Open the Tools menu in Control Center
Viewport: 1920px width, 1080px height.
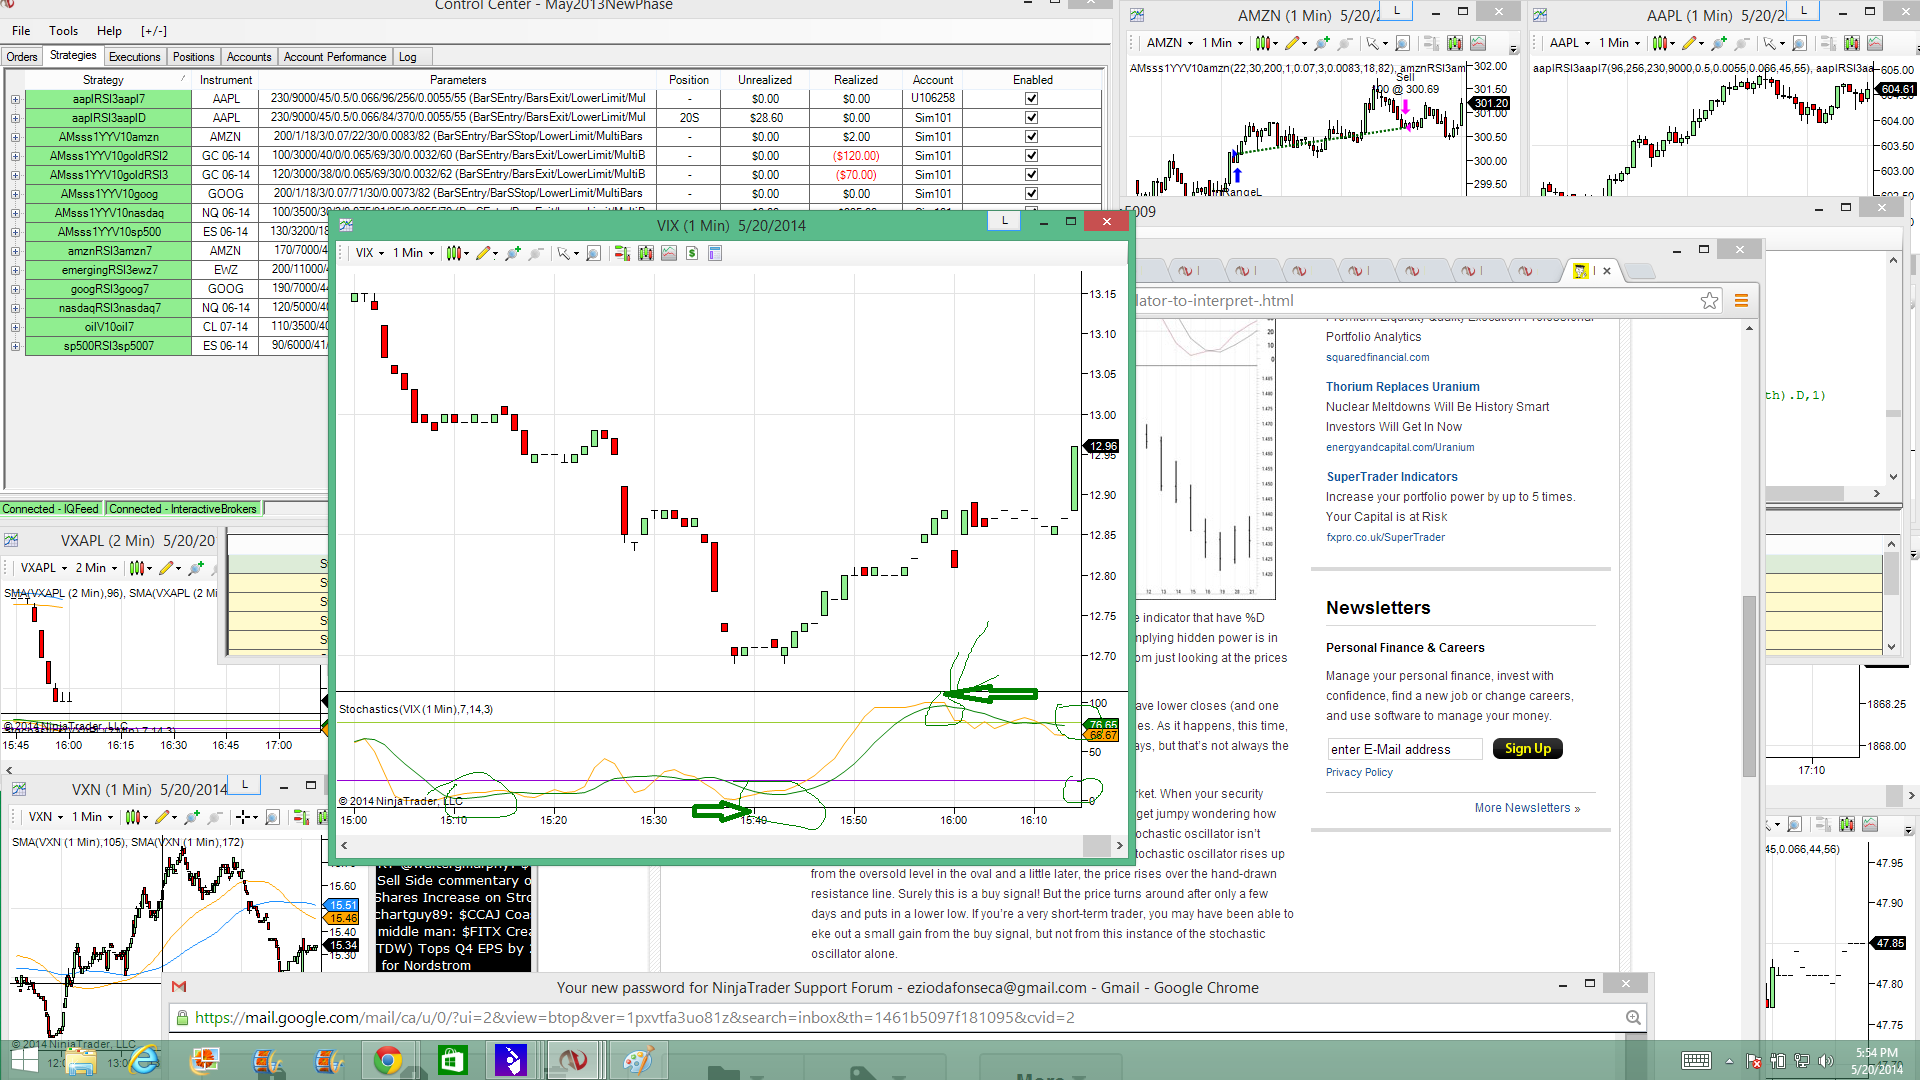click(63, 31)
